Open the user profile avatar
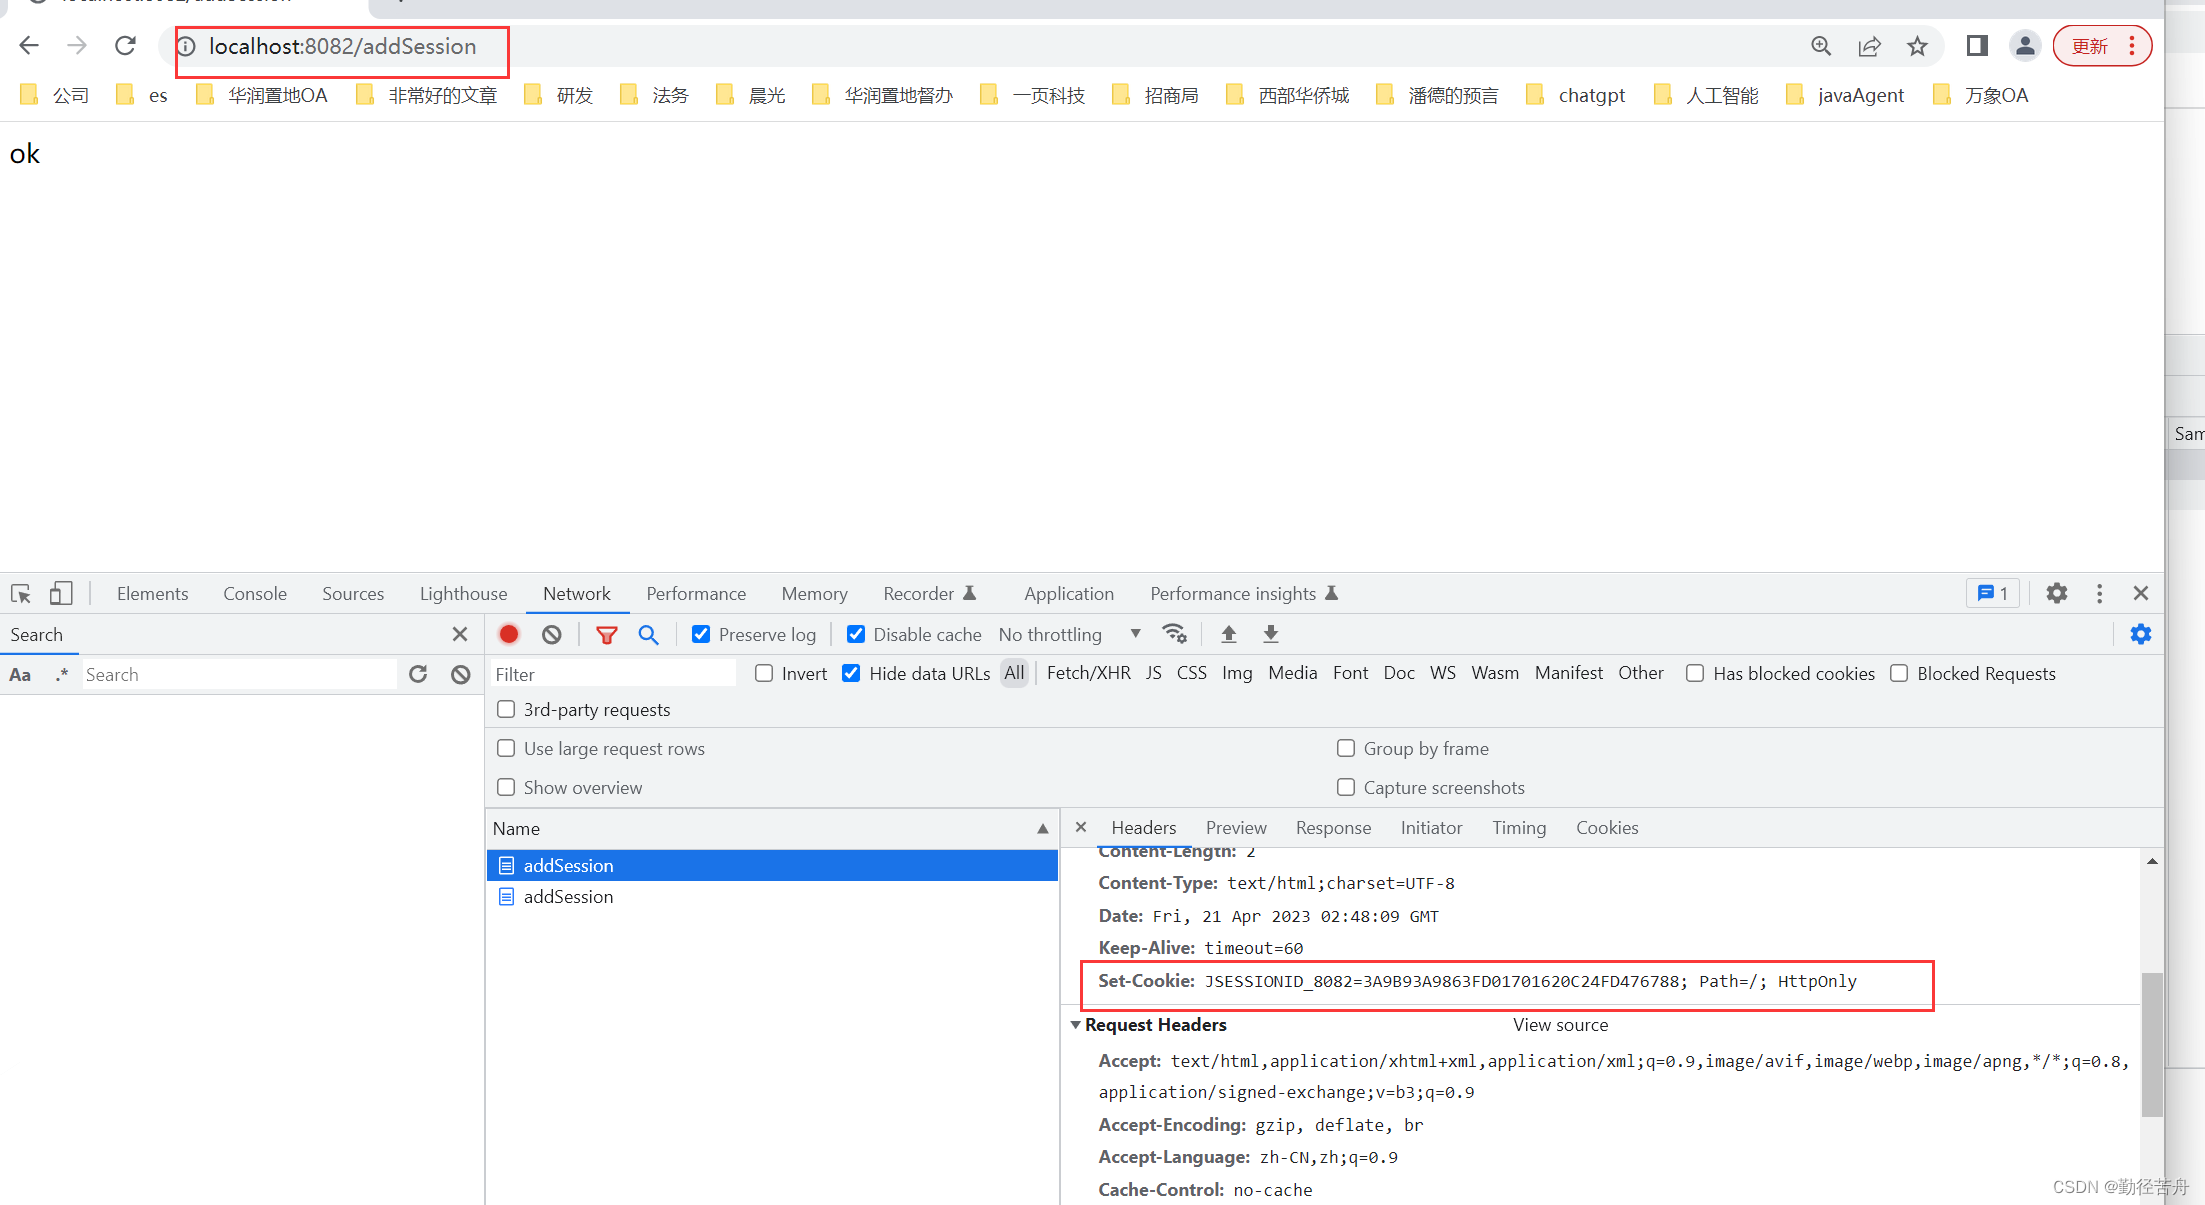 (2025, 46)
